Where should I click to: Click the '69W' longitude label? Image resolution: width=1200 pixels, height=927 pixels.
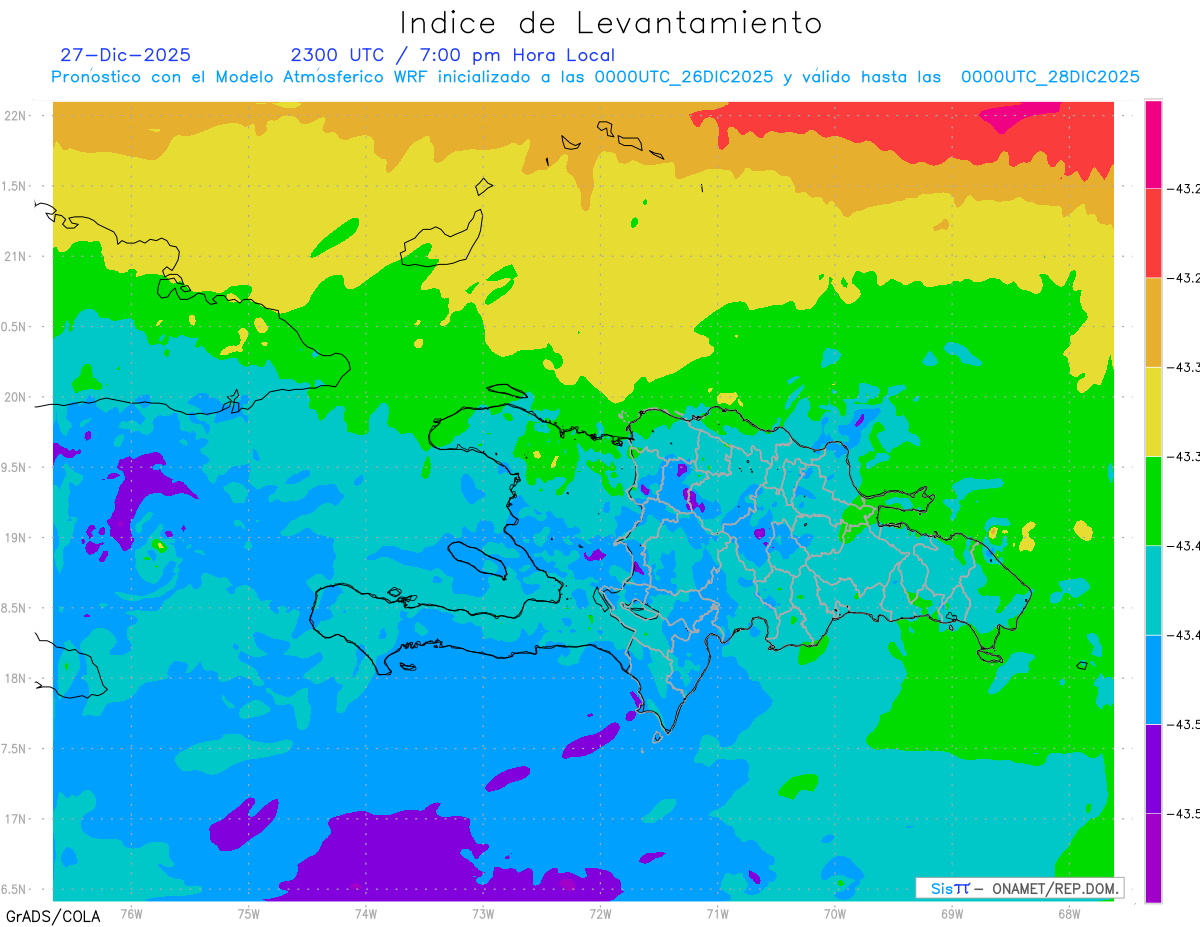pyautogui.click(x=952, y=913)
